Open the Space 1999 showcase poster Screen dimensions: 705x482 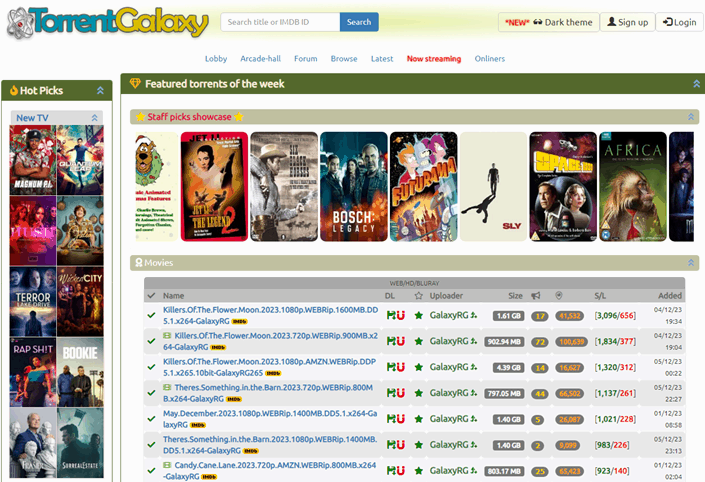[x=563, y=187]
